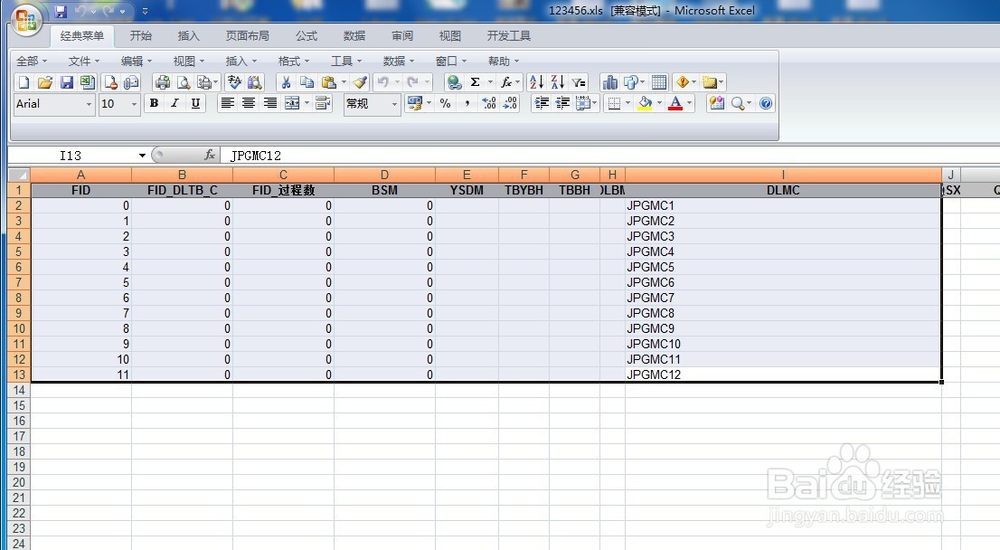Apply red font color A button
1000x550 pixels.
pyautogui.click(x=675, y=103)
